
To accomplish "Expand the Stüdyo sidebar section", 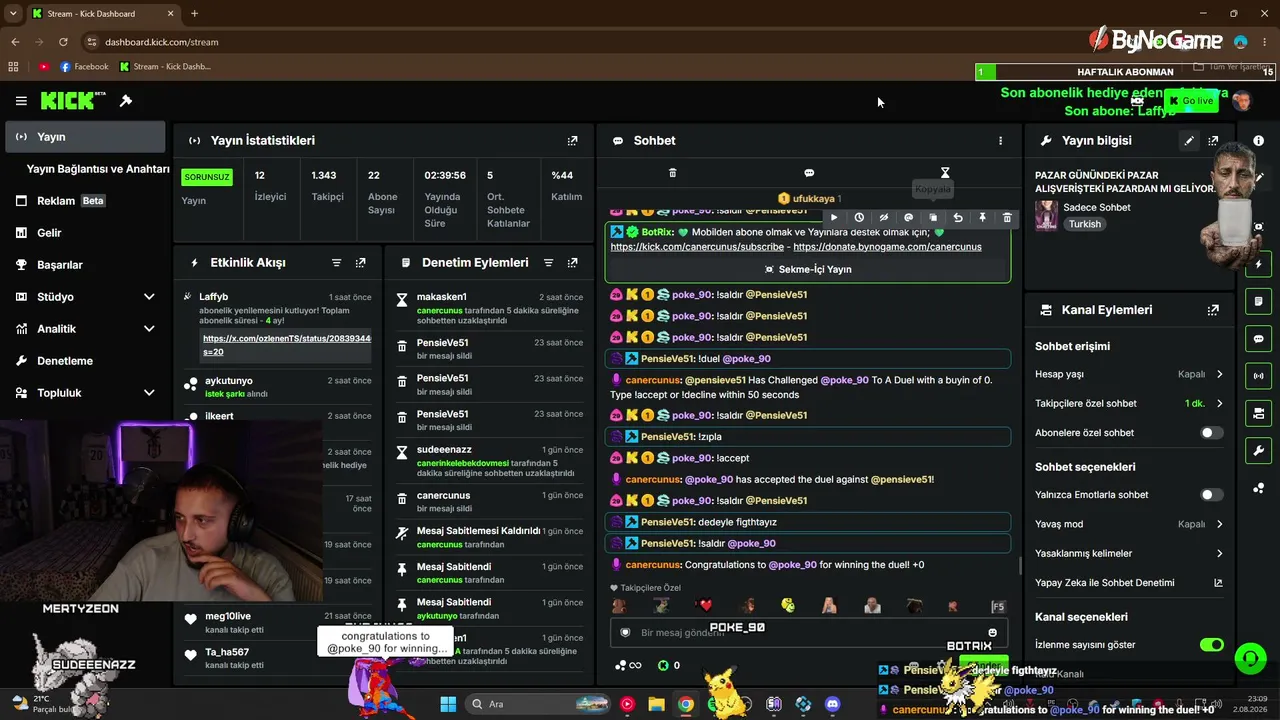I will coord(149,297).
